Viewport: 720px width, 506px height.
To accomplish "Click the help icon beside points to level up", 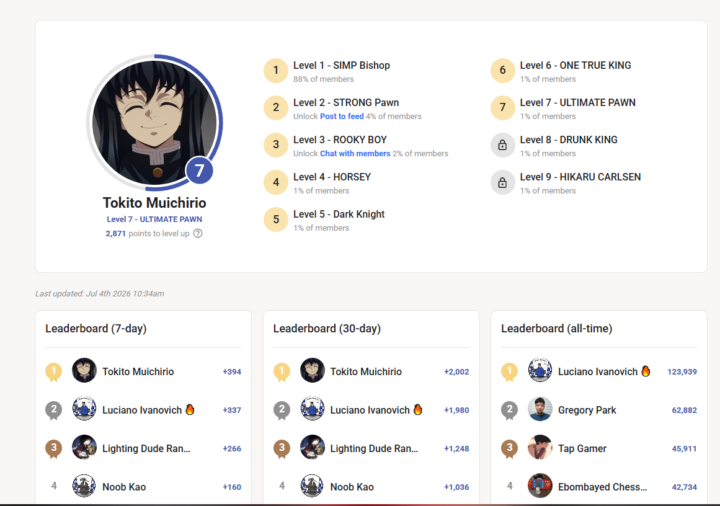I will (197, 233).
